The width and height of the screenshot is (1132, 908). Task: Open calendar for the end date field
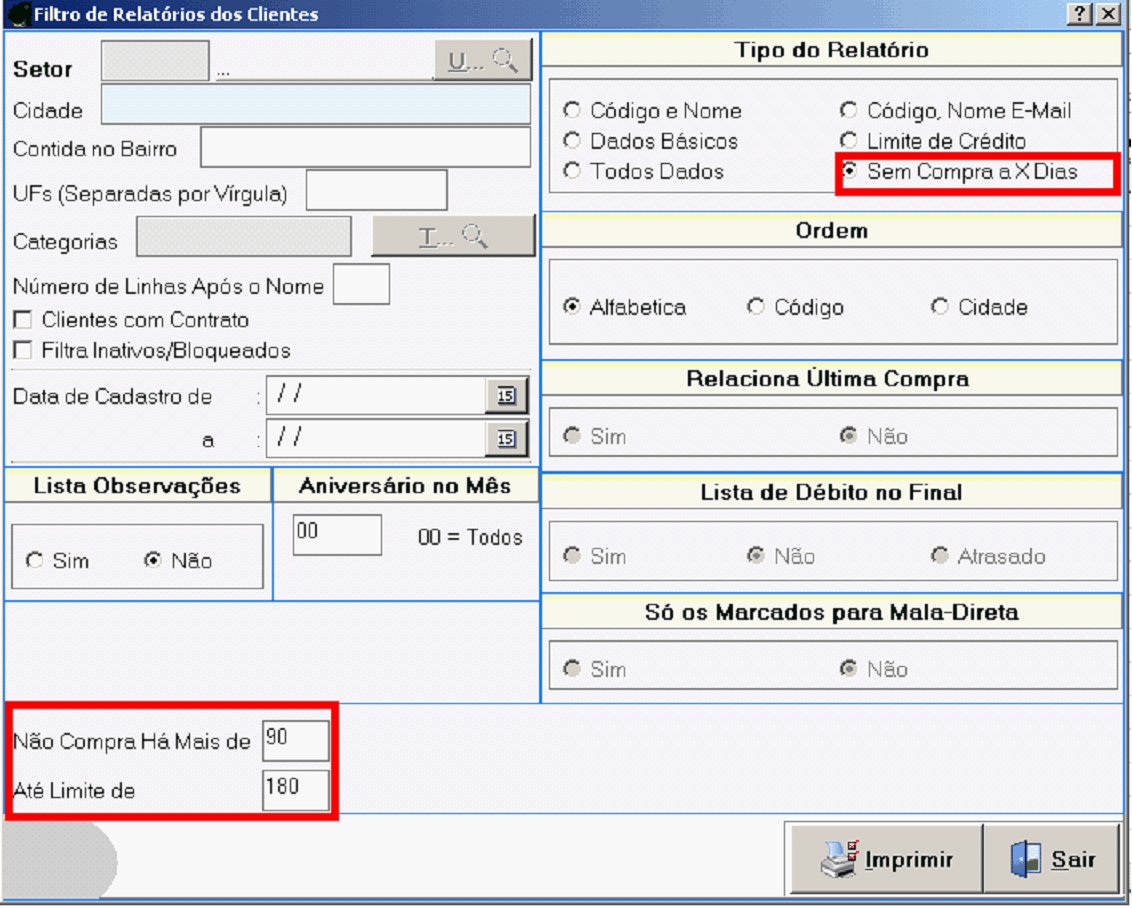[506, 438]
